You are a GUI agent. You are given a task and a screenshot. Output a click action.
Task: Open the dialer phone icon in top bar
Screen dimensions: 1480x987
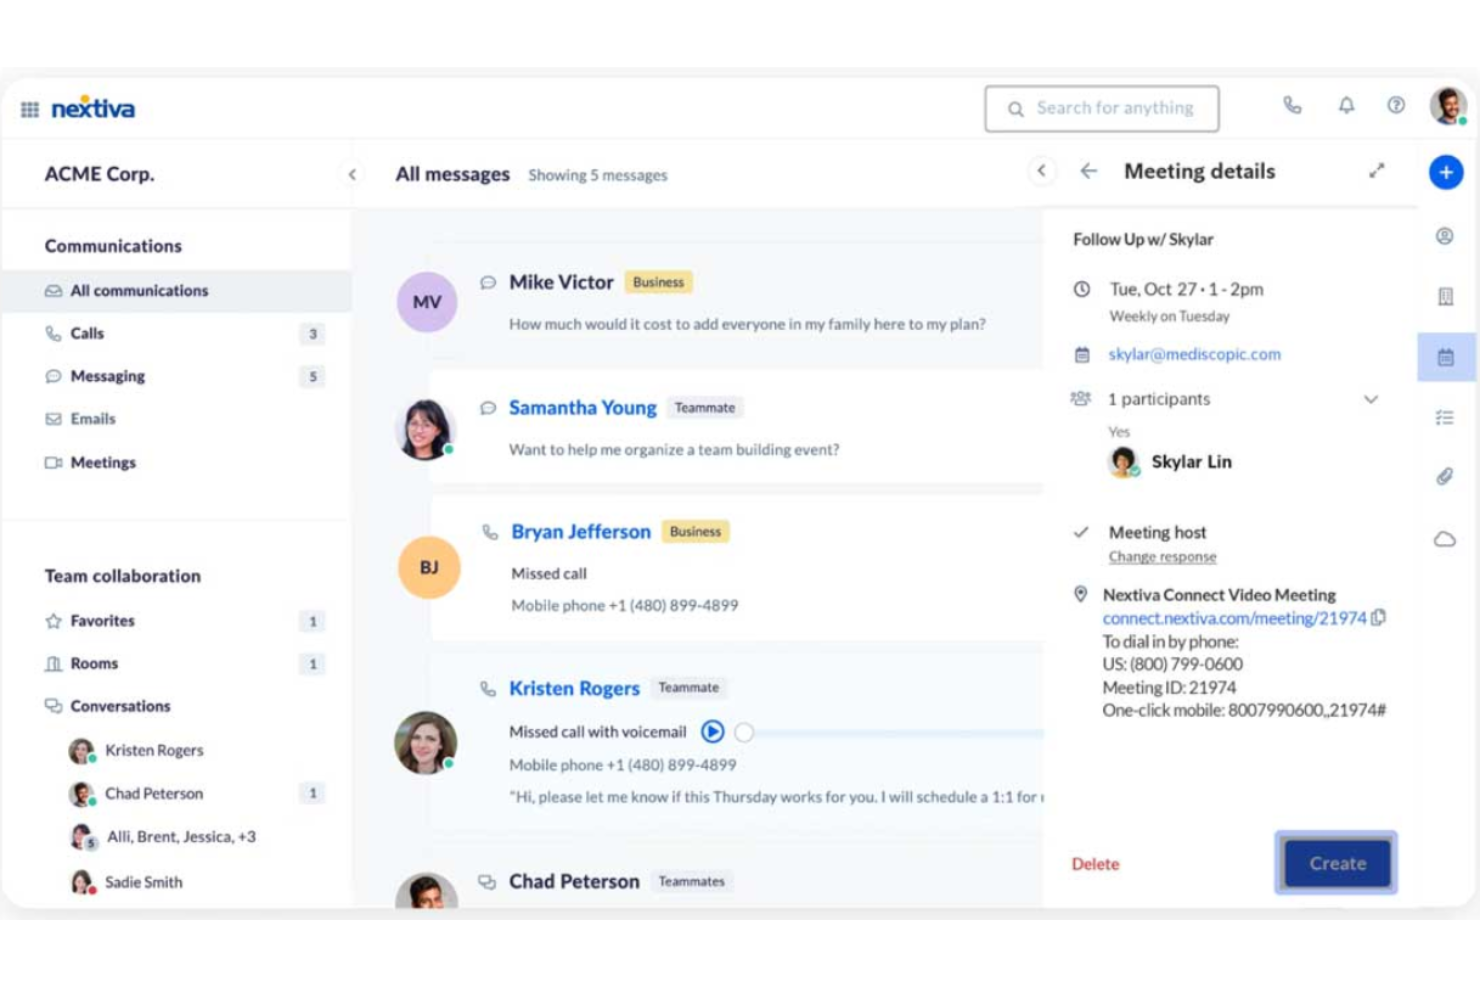(1292, 104)
